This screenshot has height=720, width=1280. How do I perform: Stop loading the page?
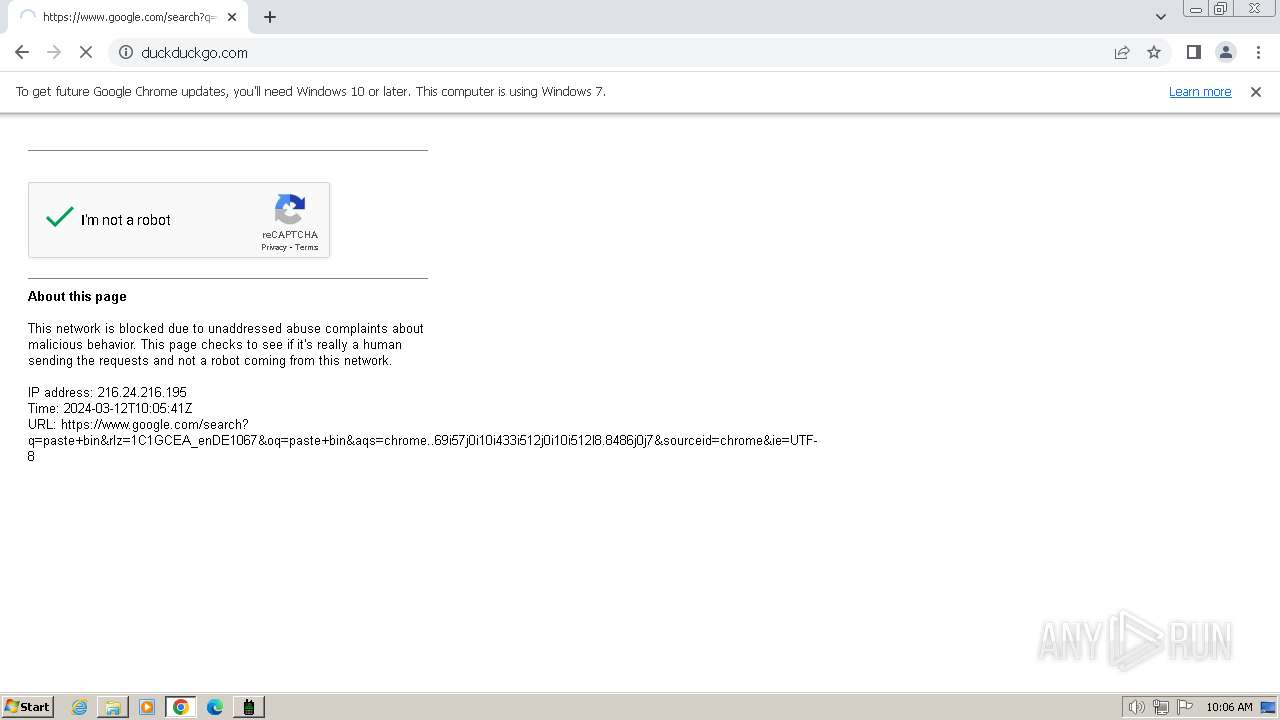[86, 52]
